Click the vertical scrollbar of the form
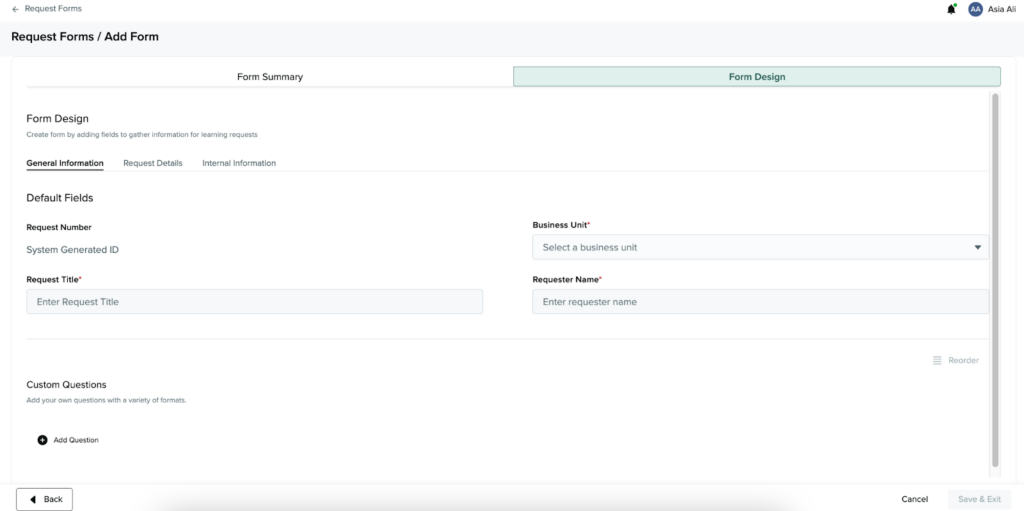1024x511 pixels. tap(994, 280)
